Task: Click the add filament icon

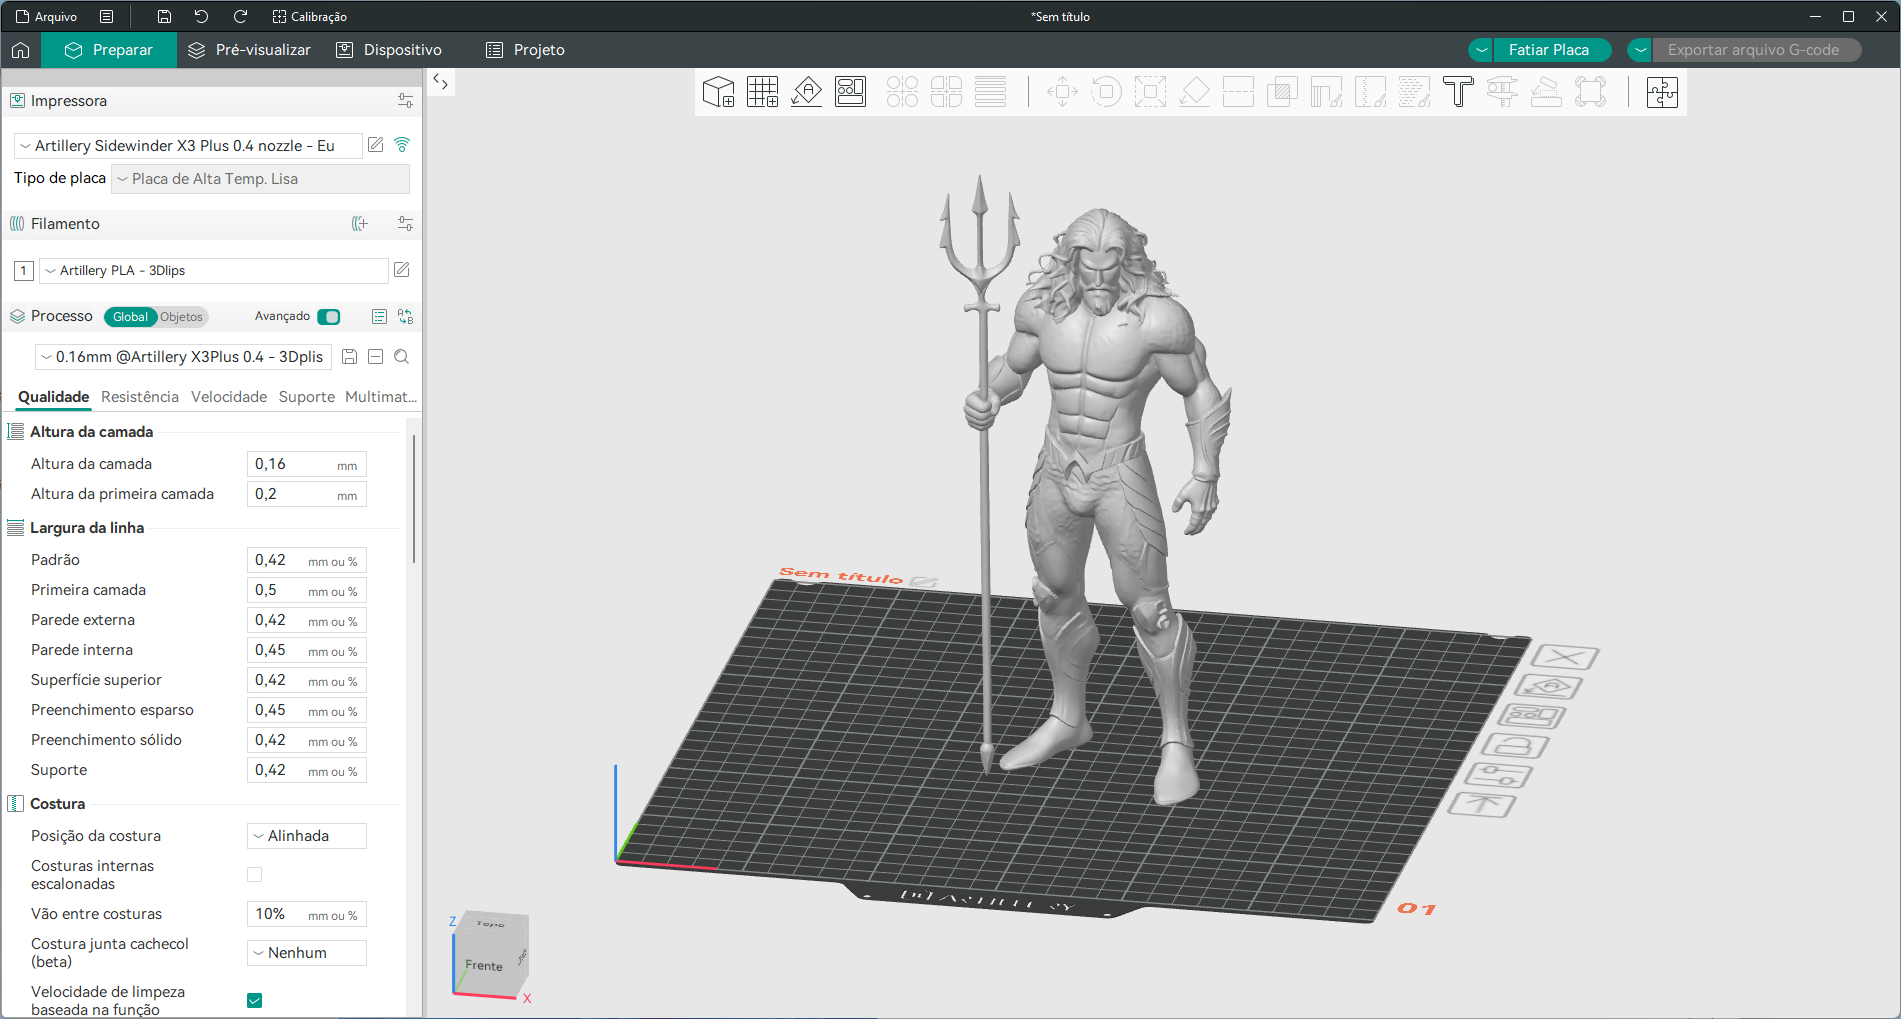Action: 360,224
